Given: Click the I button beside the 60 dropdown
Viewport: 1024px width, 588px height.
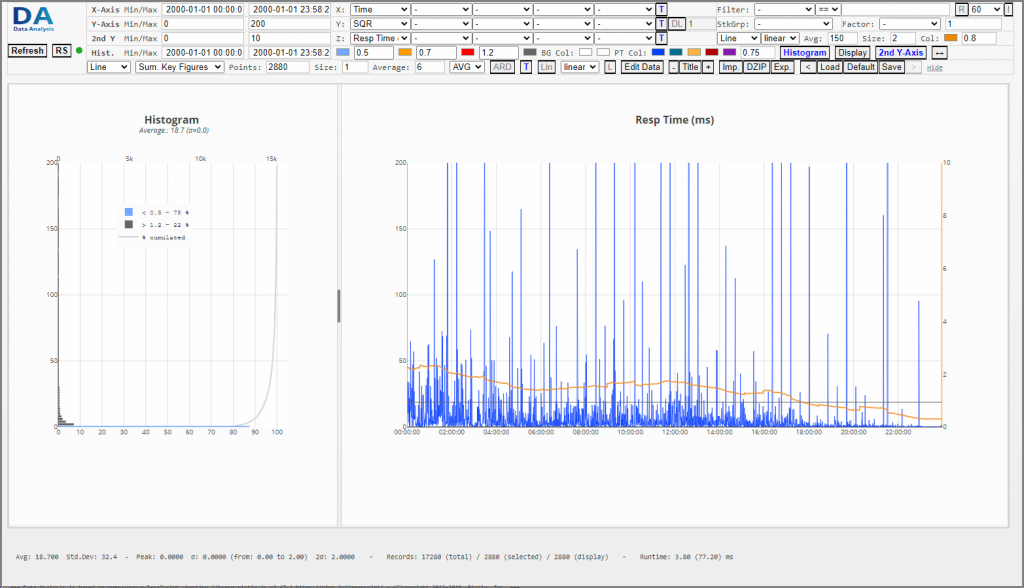Looking at the screenshot, I should pyautogui.click(x=1008, y=9).
